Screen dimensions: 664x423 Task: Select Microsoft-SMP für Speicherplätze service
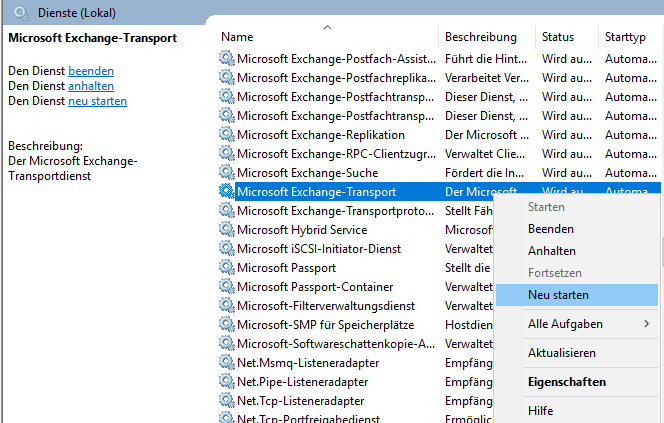(326, 325)
